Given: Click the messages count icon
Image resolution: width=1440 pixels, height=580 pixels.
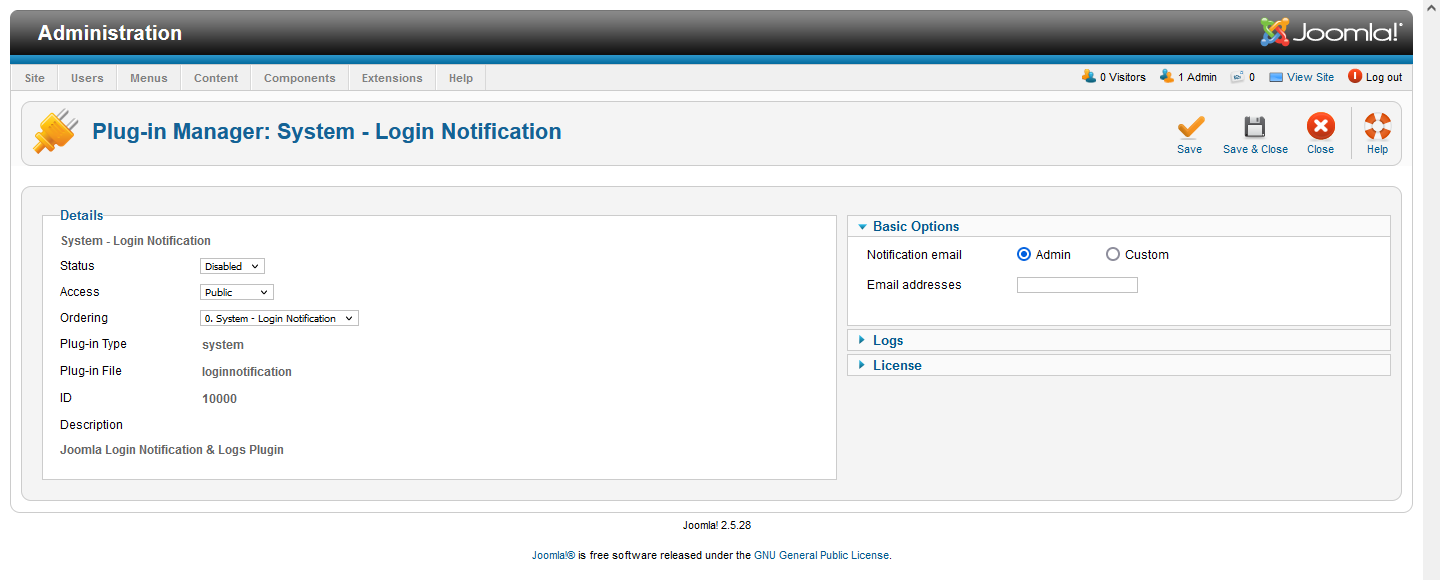Looking at the screenshot, I should [1237, 77].
